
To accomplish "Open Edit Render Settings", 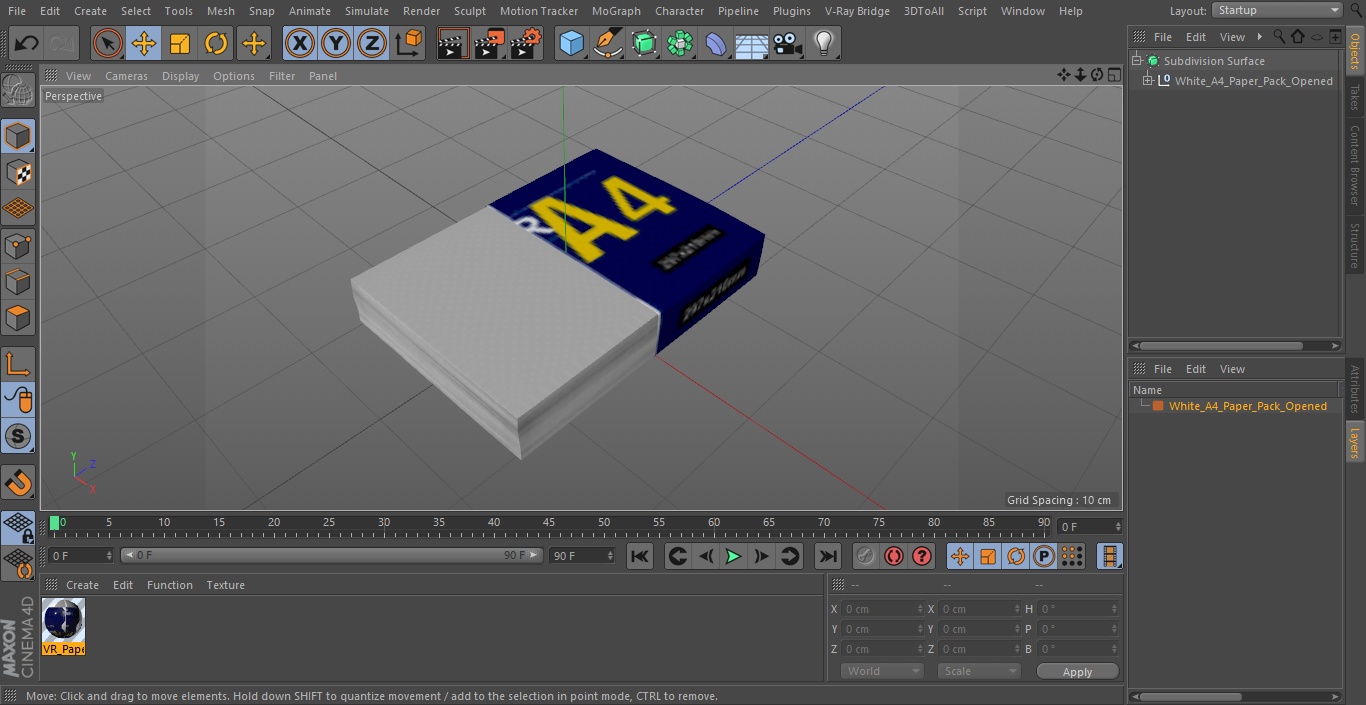I will [x=526, y=43].
